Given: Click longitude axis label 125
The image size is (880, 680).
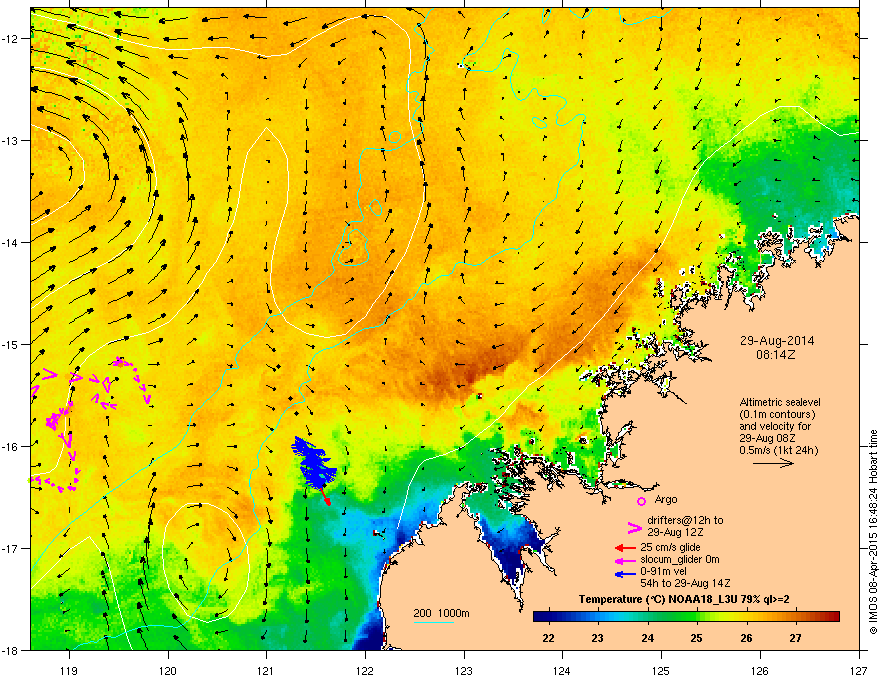Looking at the screenshot, I should coord(661,670).
